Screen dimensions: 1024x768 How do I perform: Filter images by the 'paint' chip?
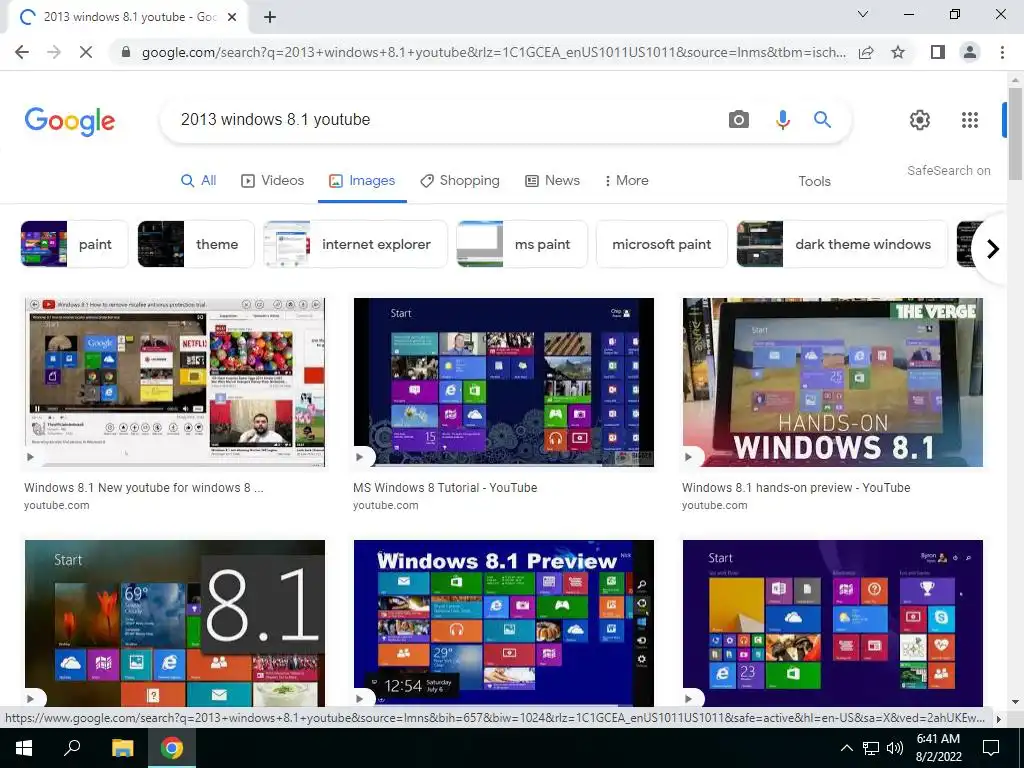(x=74, y=244)
